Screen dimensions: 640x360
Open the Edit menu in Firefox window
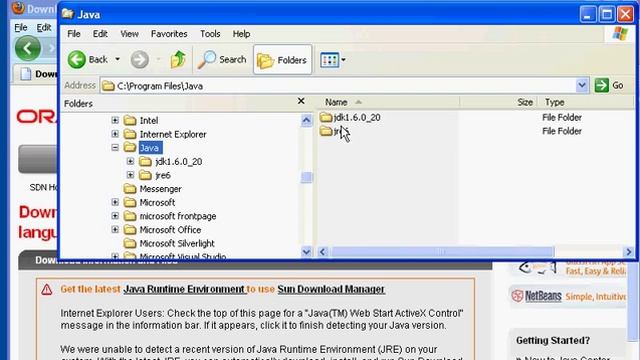tap(44, 27)
